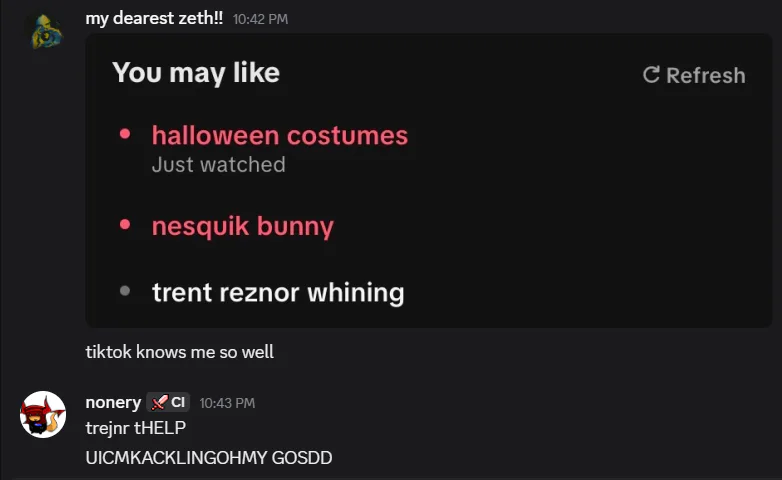
Task: Click the You may like heading
Action: (196, 73)
